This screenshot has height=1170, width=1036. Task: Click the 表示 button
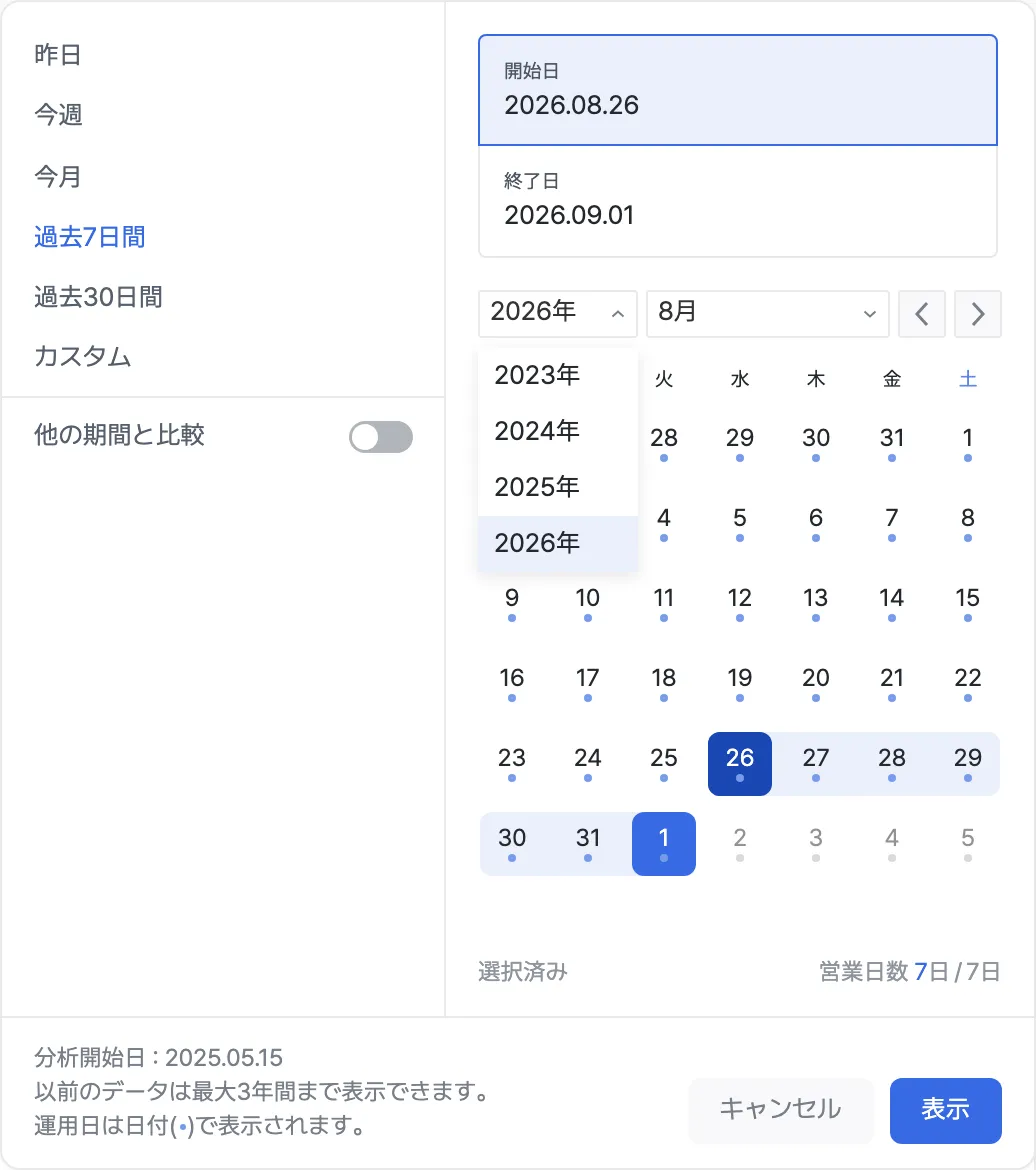click(945, 1110)
